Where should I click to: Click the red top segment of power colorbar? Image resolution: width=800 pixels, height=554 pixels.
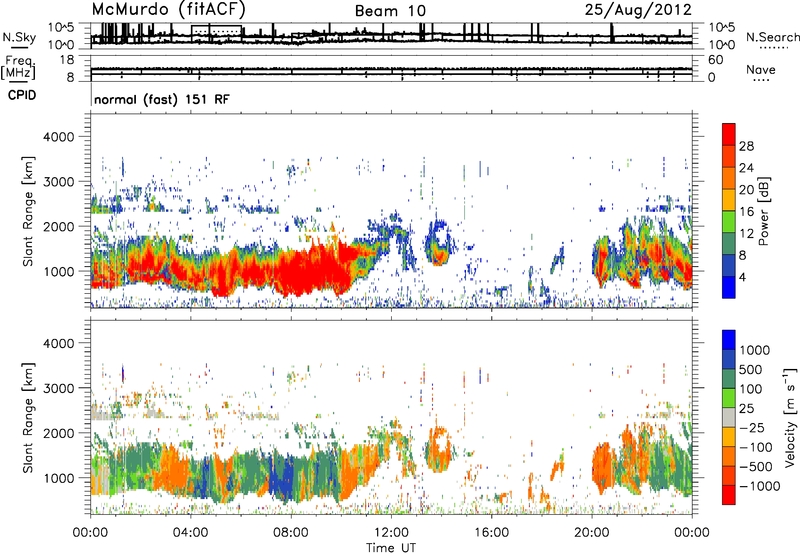[729, 134]
